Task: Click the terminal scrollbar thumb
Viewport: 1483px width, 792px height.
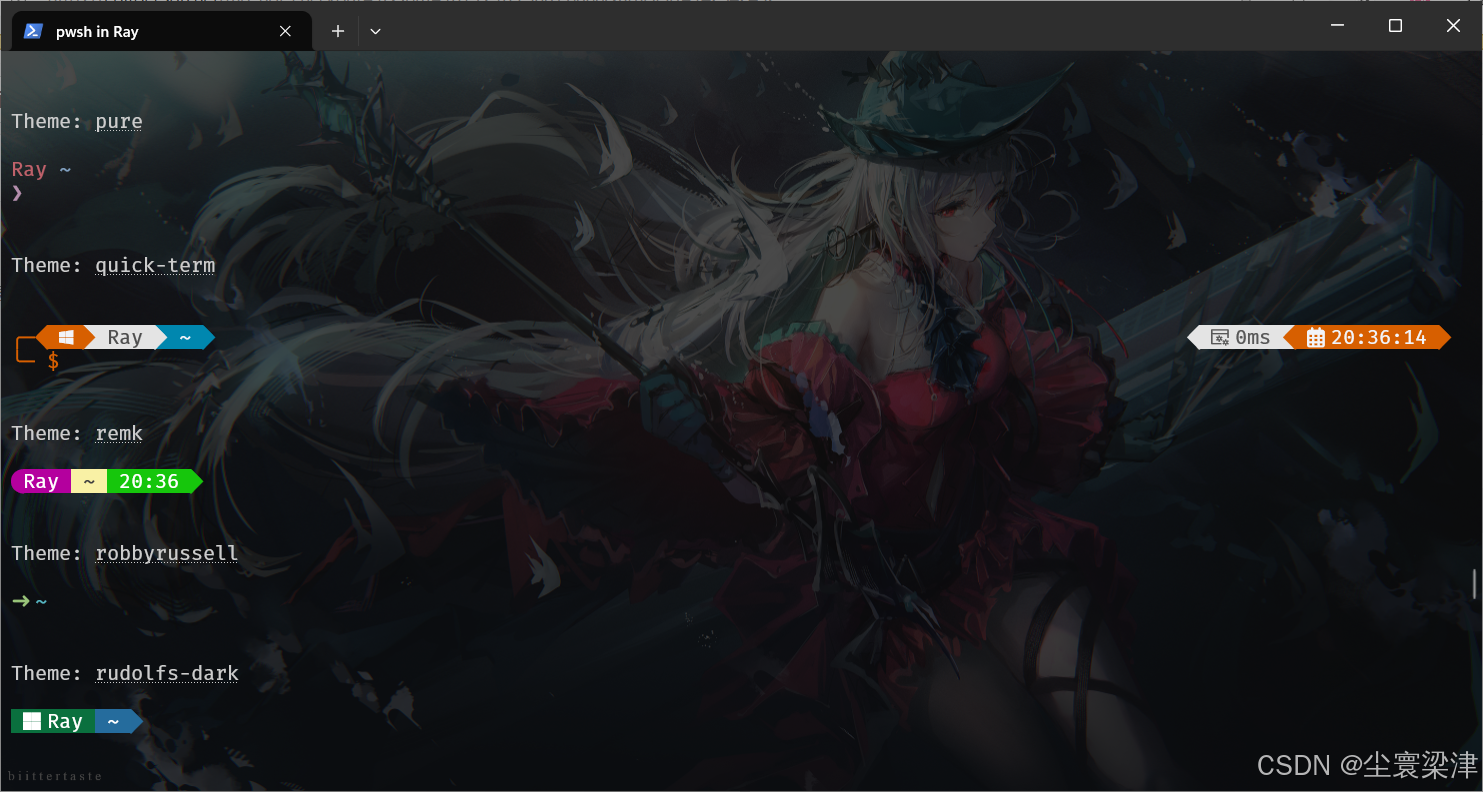Action: (x=1475, y=585)
